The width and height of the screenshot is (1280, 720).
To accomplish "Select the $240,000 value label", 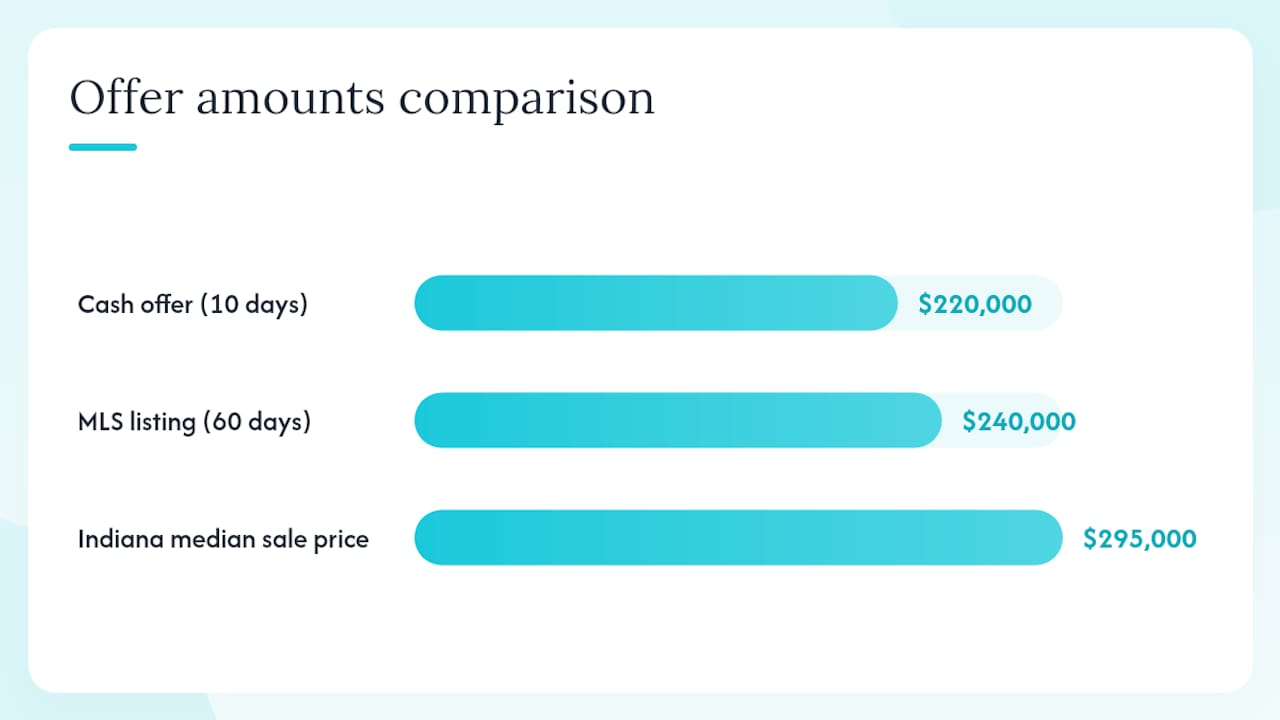I will 1019,421.
